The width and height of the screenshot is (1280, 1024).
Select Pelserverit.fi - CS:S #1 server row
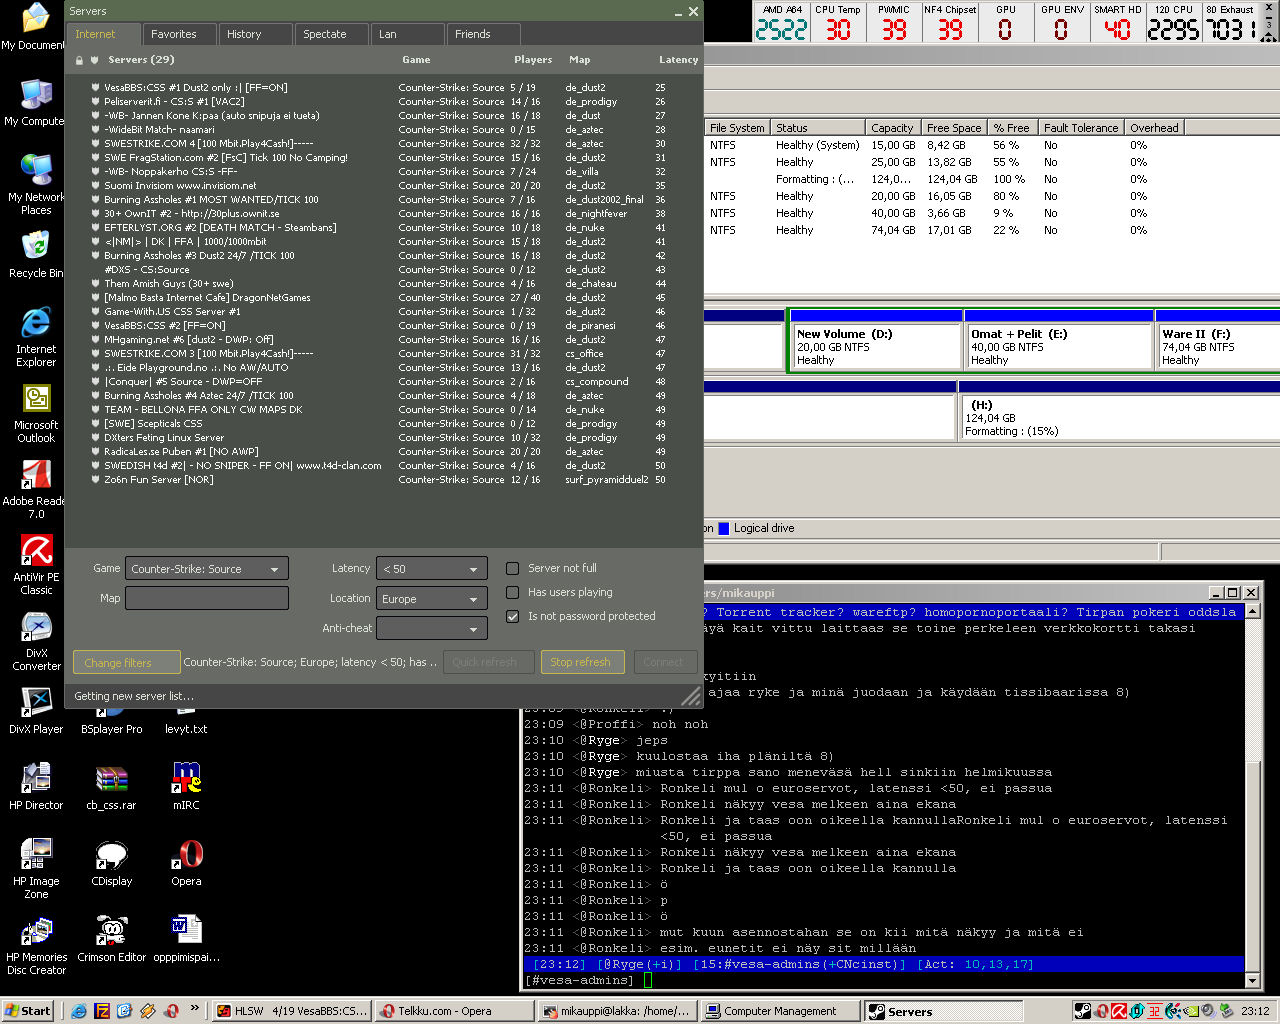tap(383, 102)
